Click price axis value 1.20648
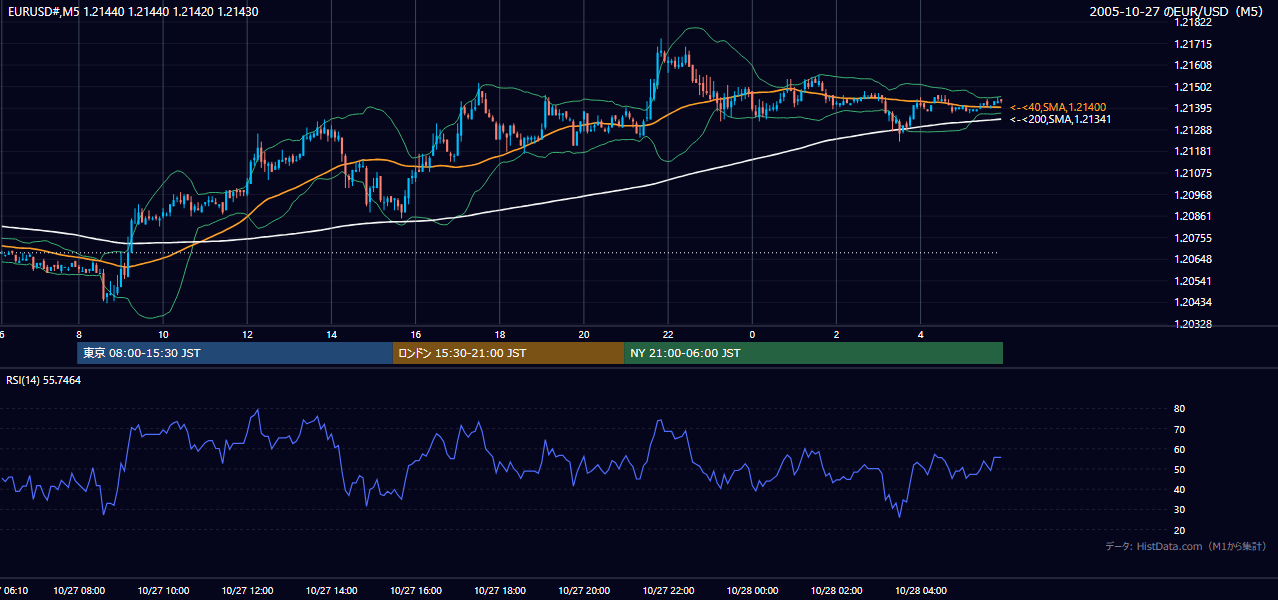The width and height of the screenshot is (1278, 600). 1193,259
